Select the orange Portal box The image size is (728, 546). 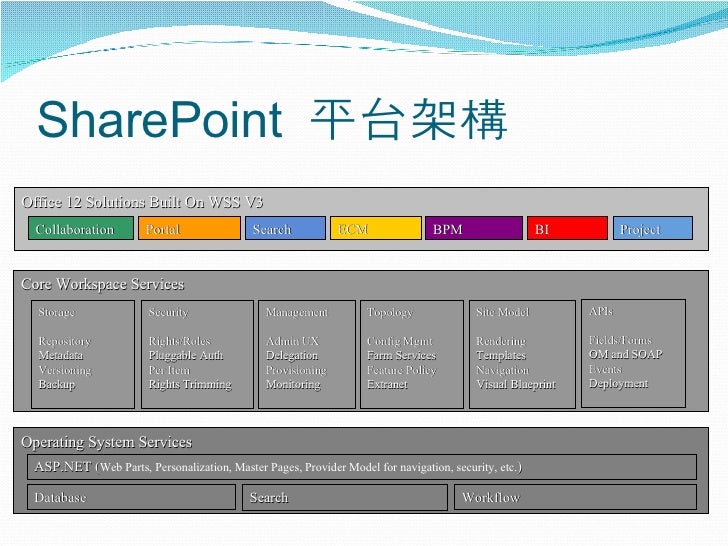pyautogui.click(x=189, y=228)
